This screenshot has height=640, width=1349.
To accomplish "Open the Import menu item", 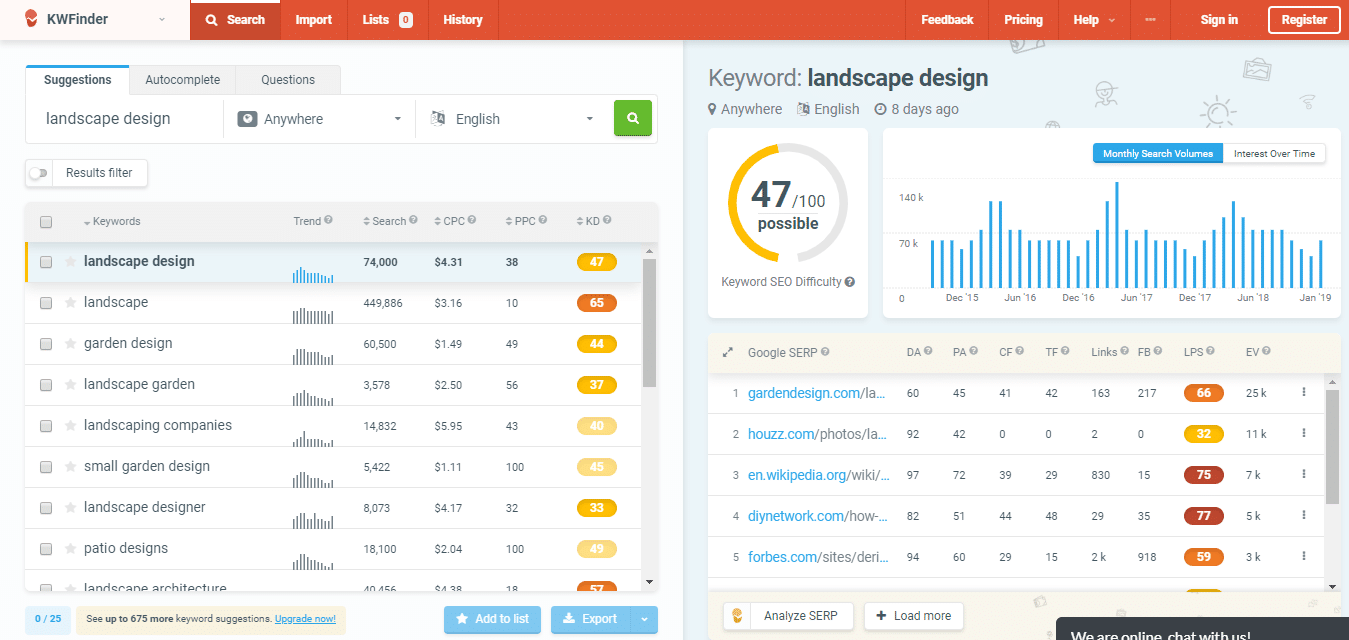I will pos(313,19).
